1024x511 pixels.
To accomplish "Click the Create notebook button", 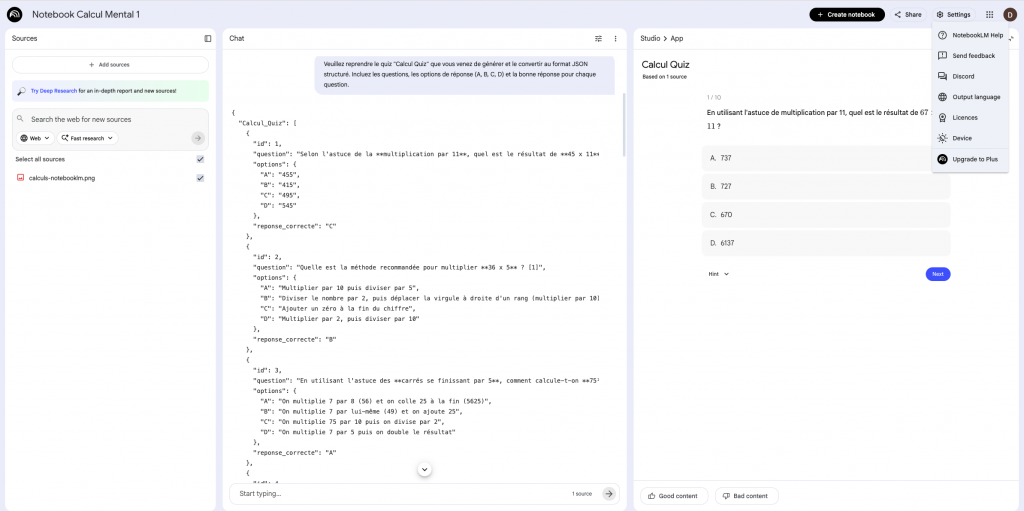I will pos(846,14).
